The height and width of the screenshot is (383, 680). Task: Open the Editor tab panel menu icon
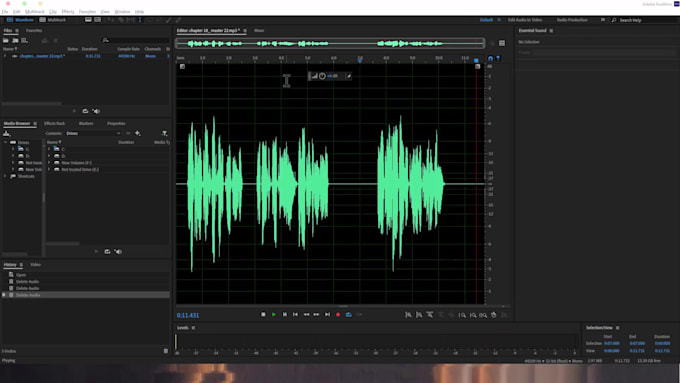pyautogui.click(x=245, y=31)
